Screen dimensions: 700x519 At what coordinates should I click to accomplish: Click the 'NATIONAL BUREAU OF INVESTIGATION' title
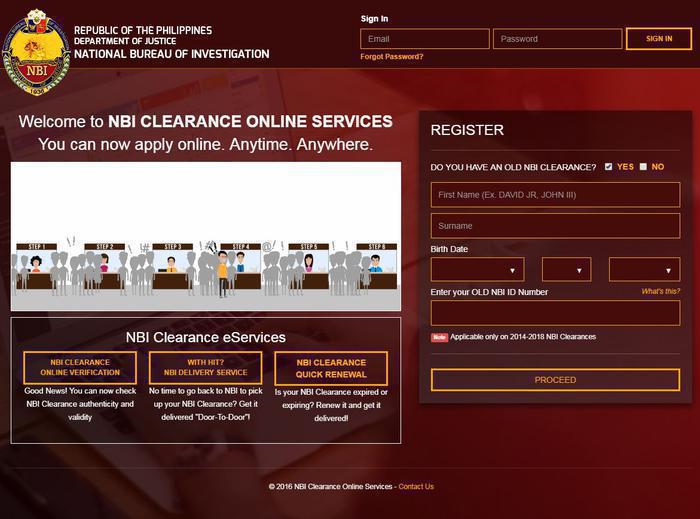coord(172,54)
